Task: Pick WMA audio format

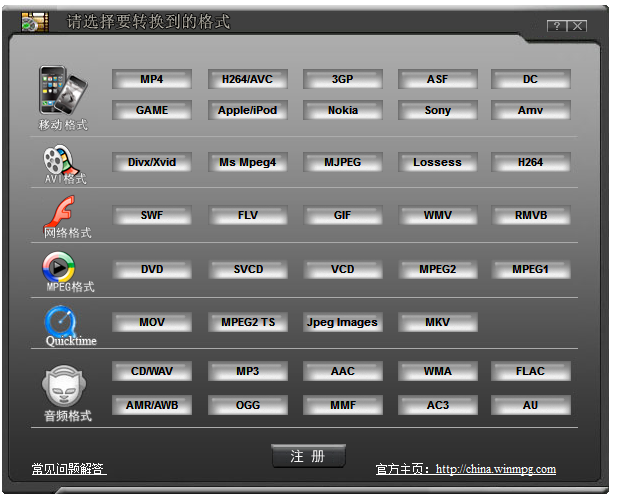Action: click(x=437, y=371)
